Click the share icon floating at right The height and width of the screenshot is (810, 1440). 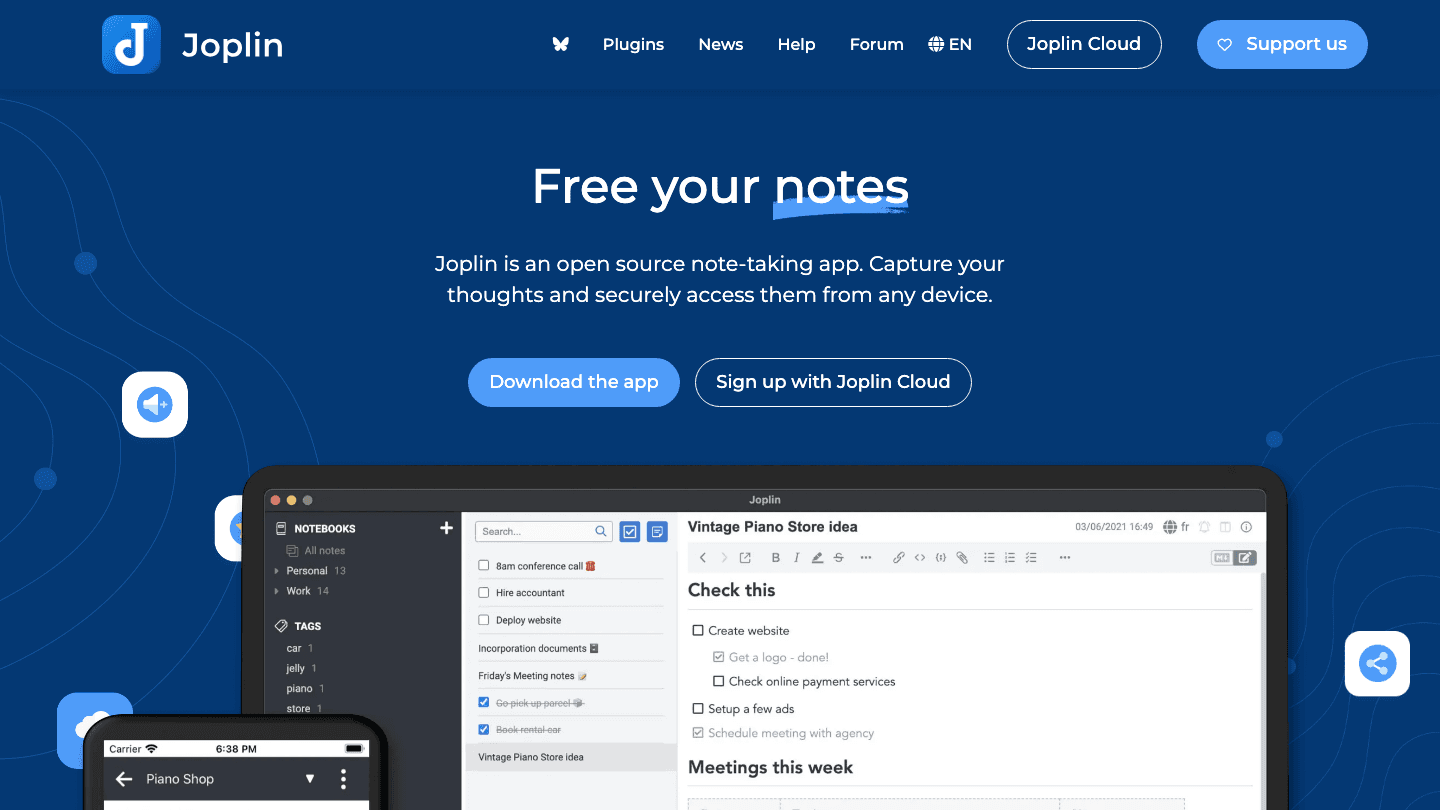click(1377, 663)
